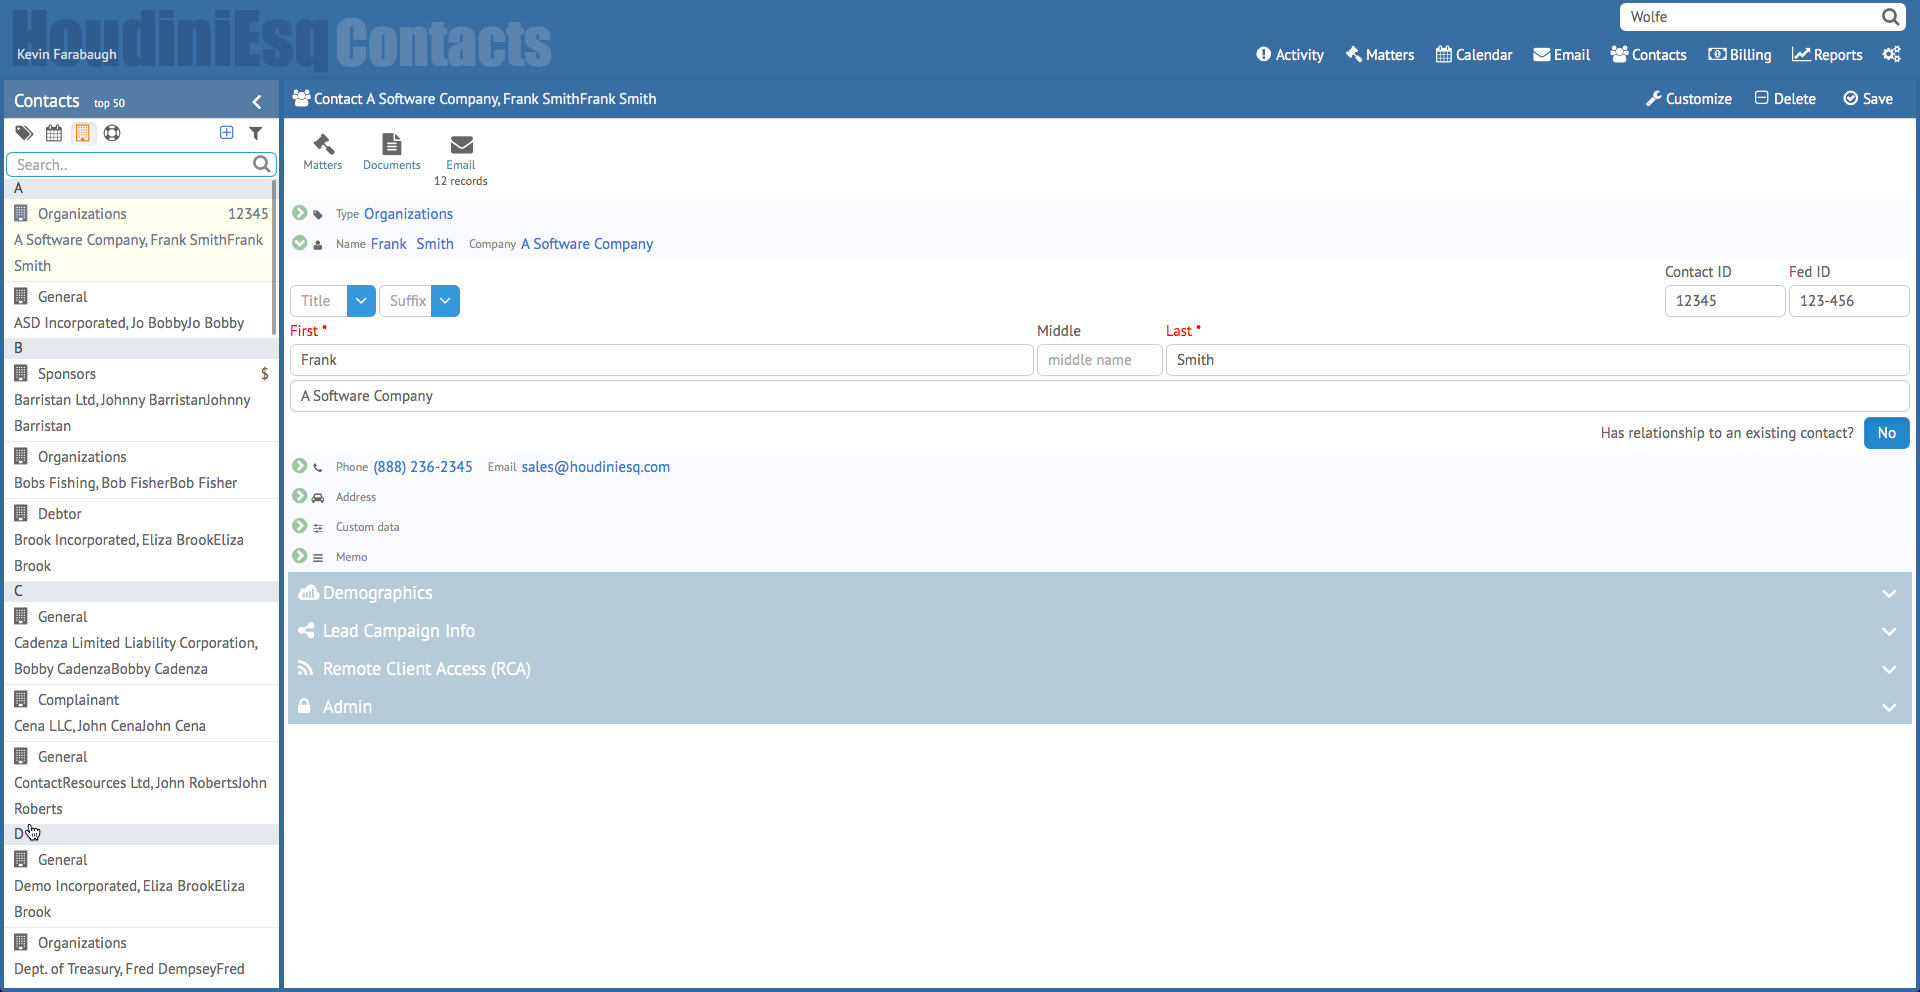Open the Title dropdown arrow
1920x992 pixels.
pyautogui.click(x=361, y=301)
